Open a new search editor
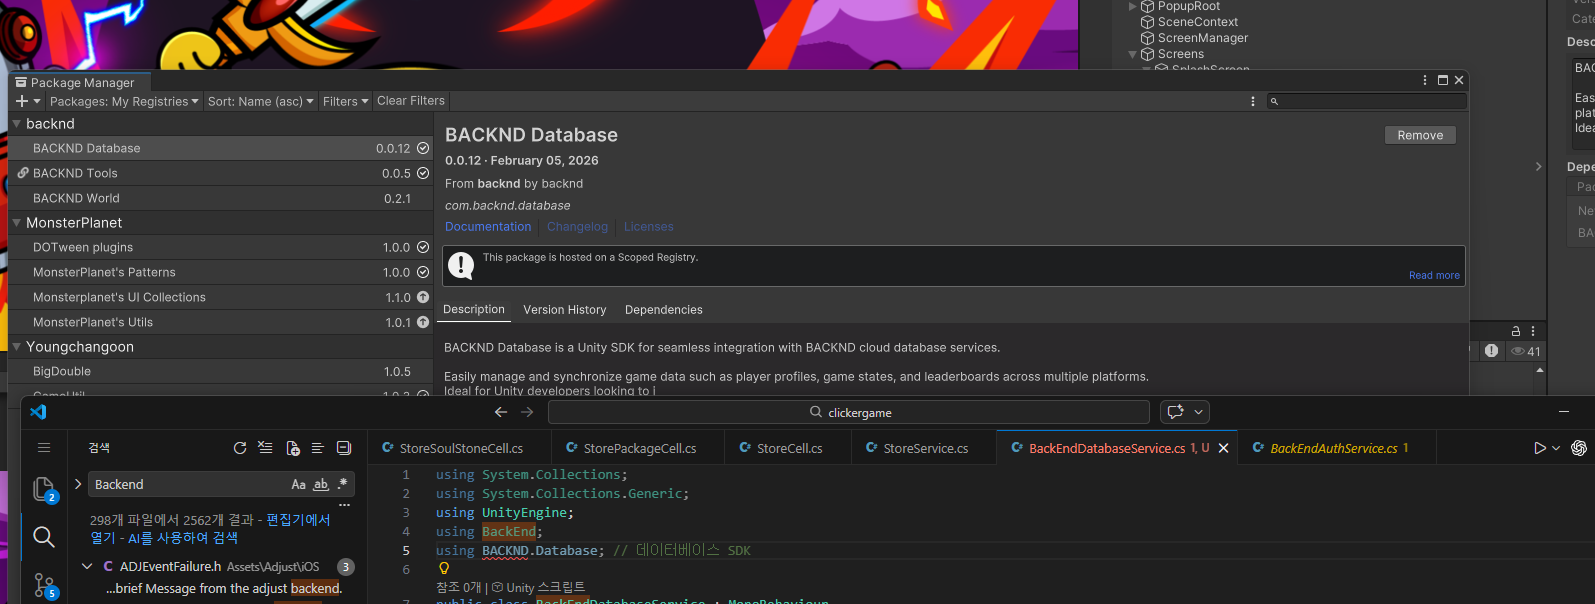The width and height of the screenshot is (1595, 604). point(292,448)
